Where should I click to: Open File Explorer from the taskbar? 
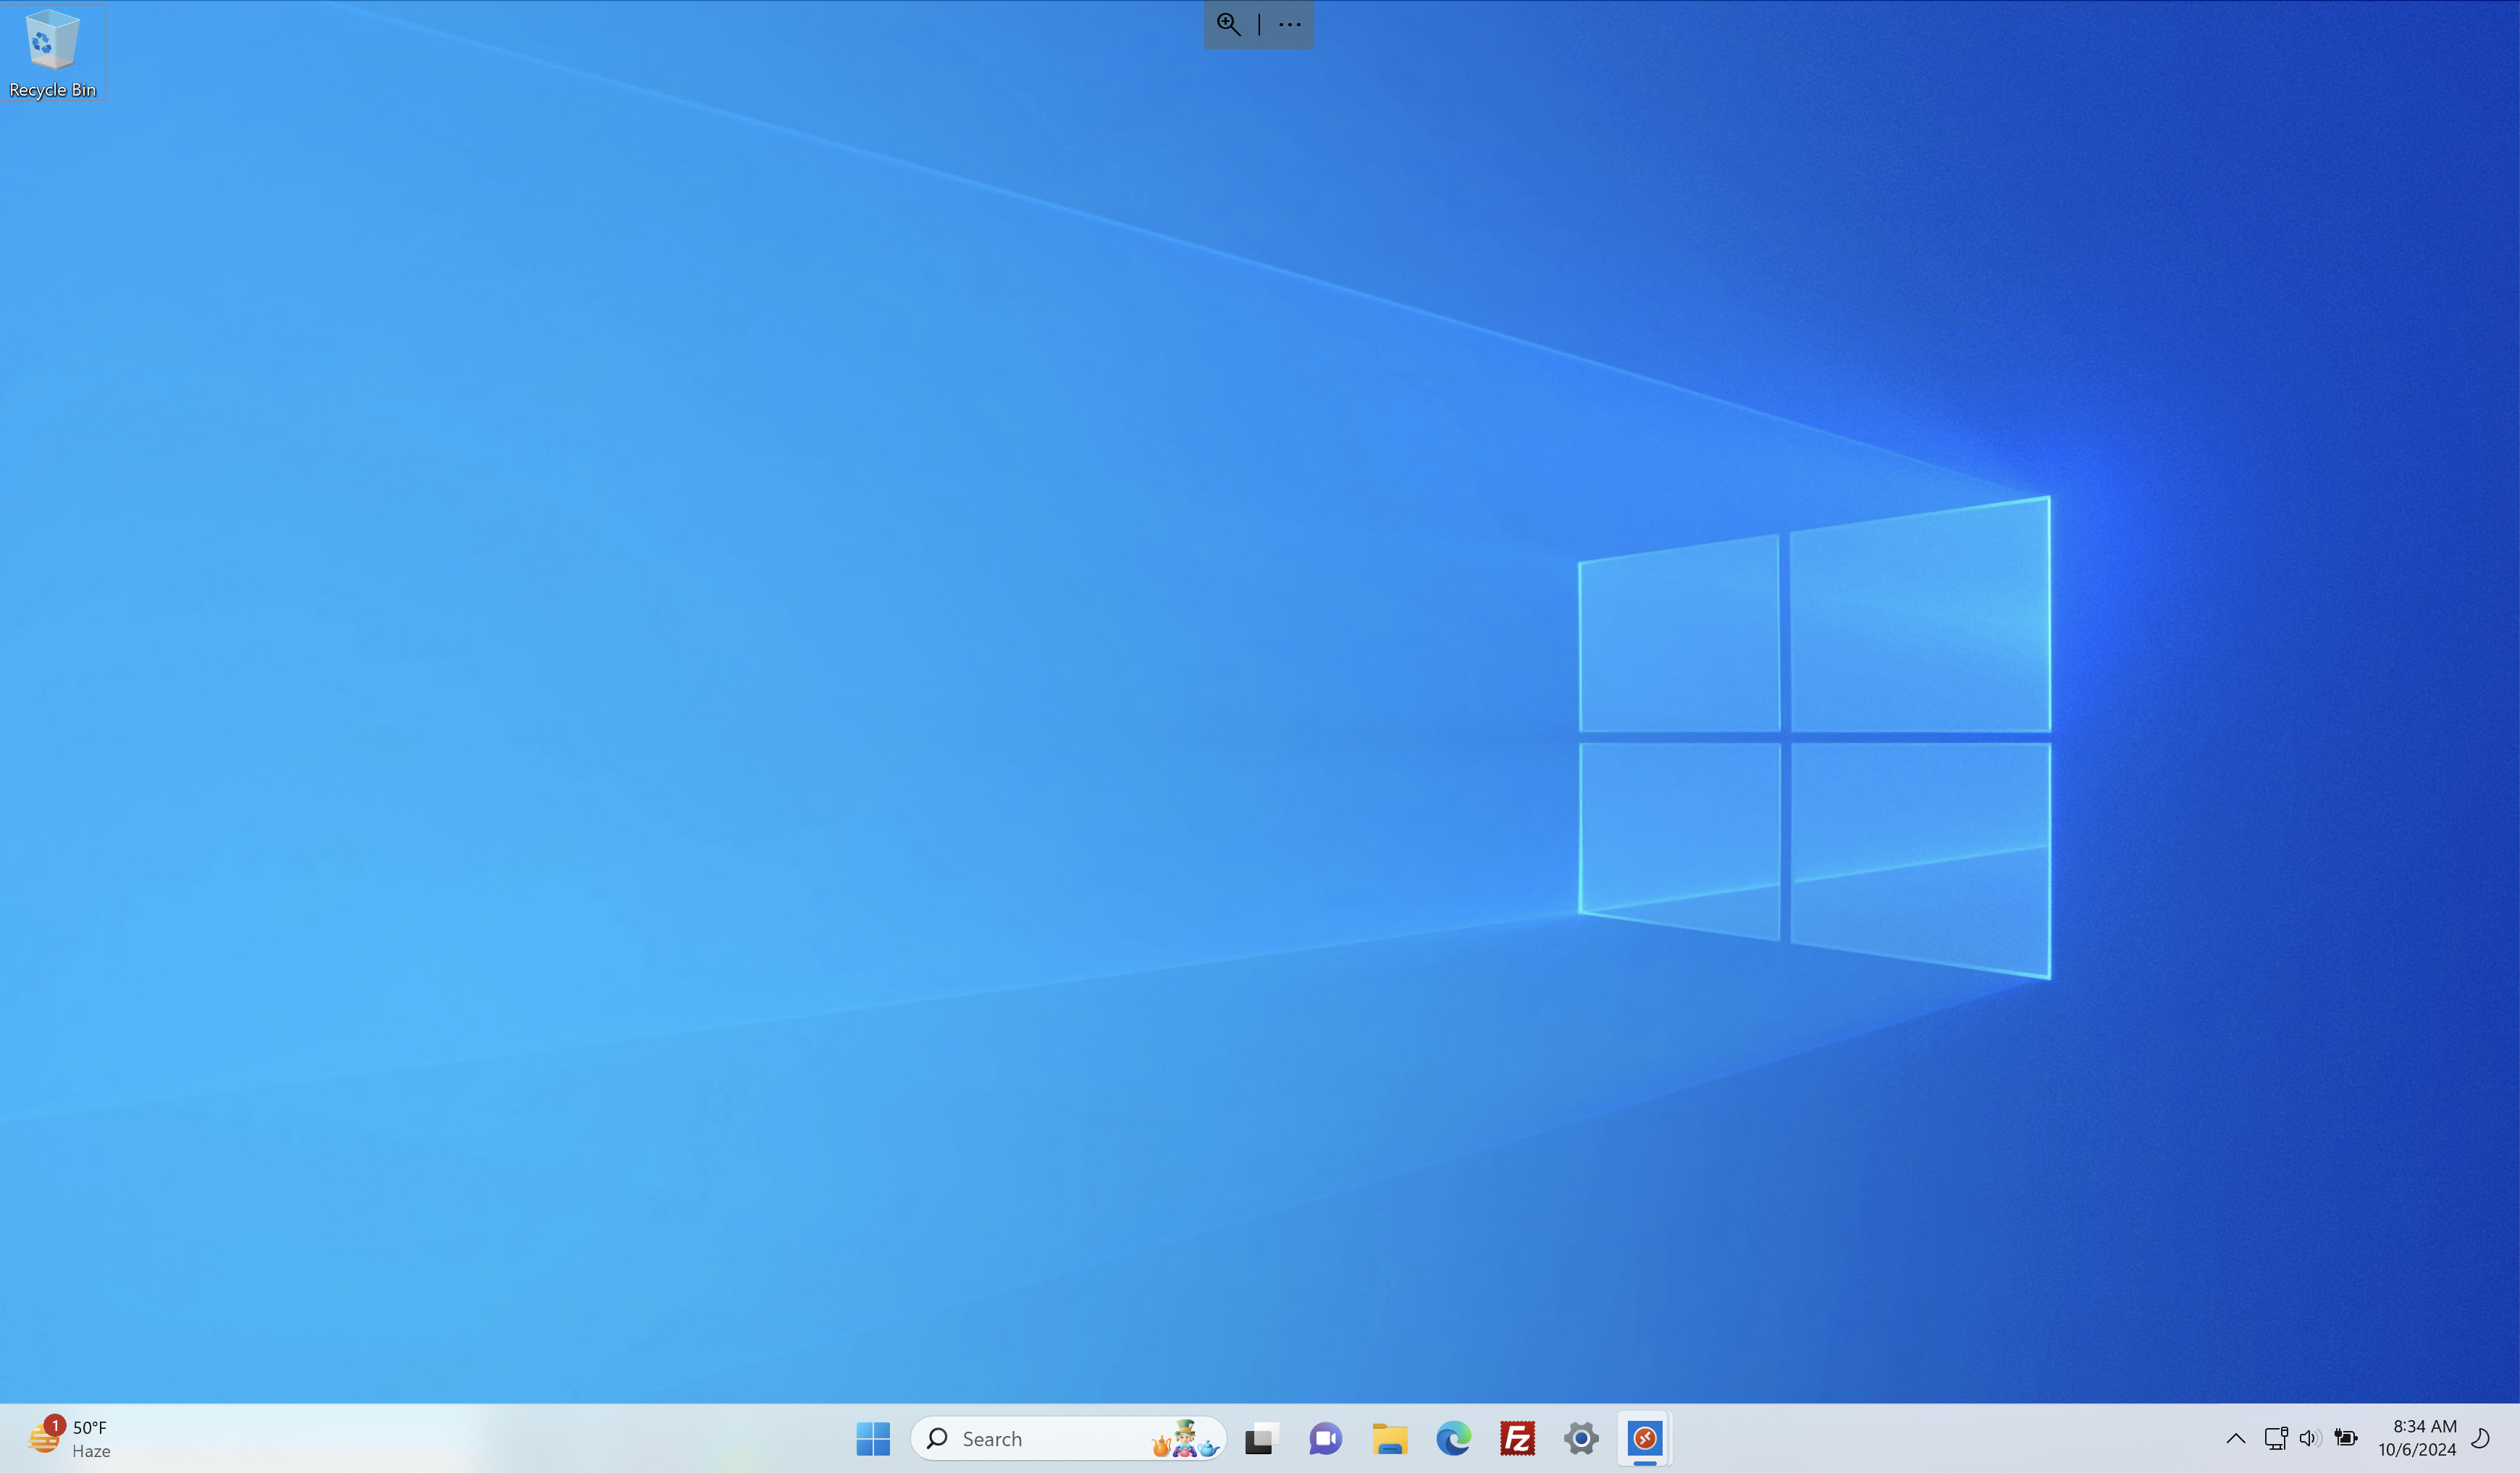[1390, 1439]
